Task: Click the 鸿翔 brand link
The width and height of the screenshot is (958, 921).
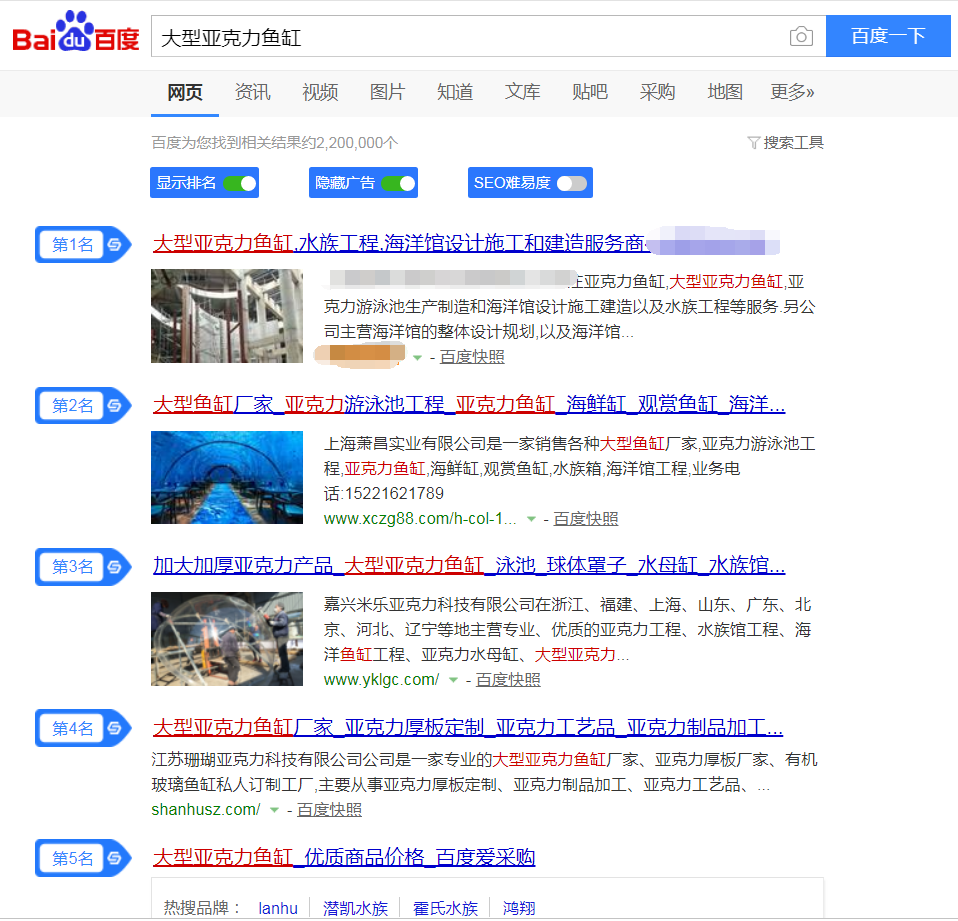Action: pos(519,909)
